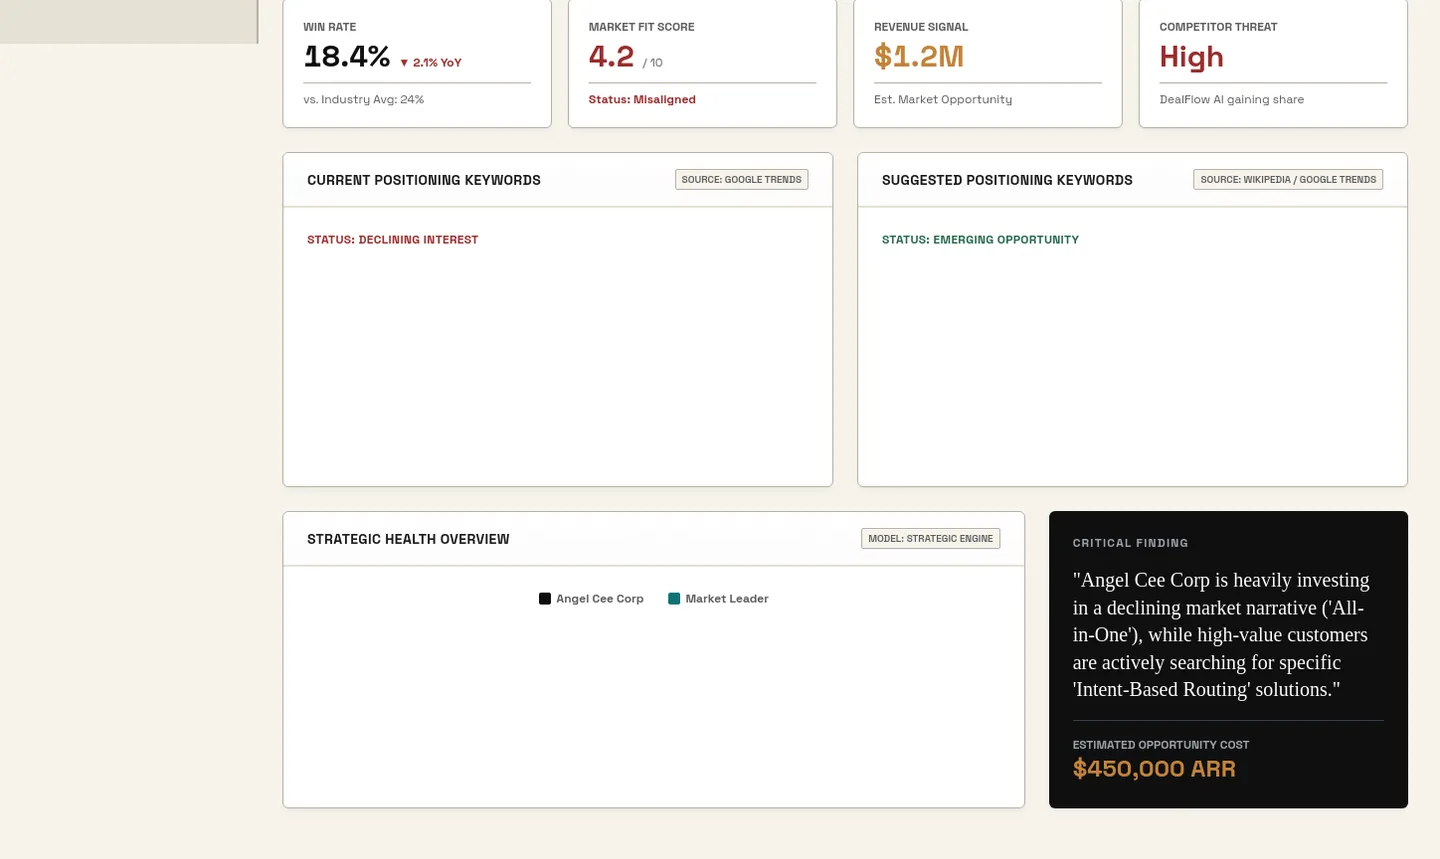Screen dimensions: 1440x859
Task: Click the Source: Google Trends badge
Action: coord(742,180)
